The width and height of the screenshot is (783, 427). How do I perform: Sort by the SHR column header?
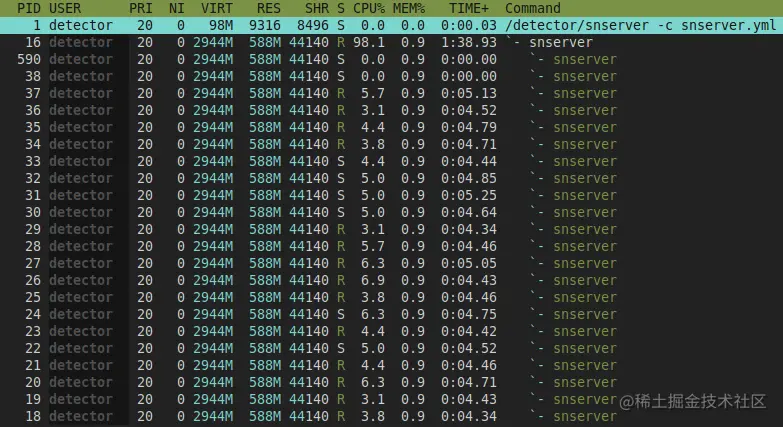tap(317, 8)
